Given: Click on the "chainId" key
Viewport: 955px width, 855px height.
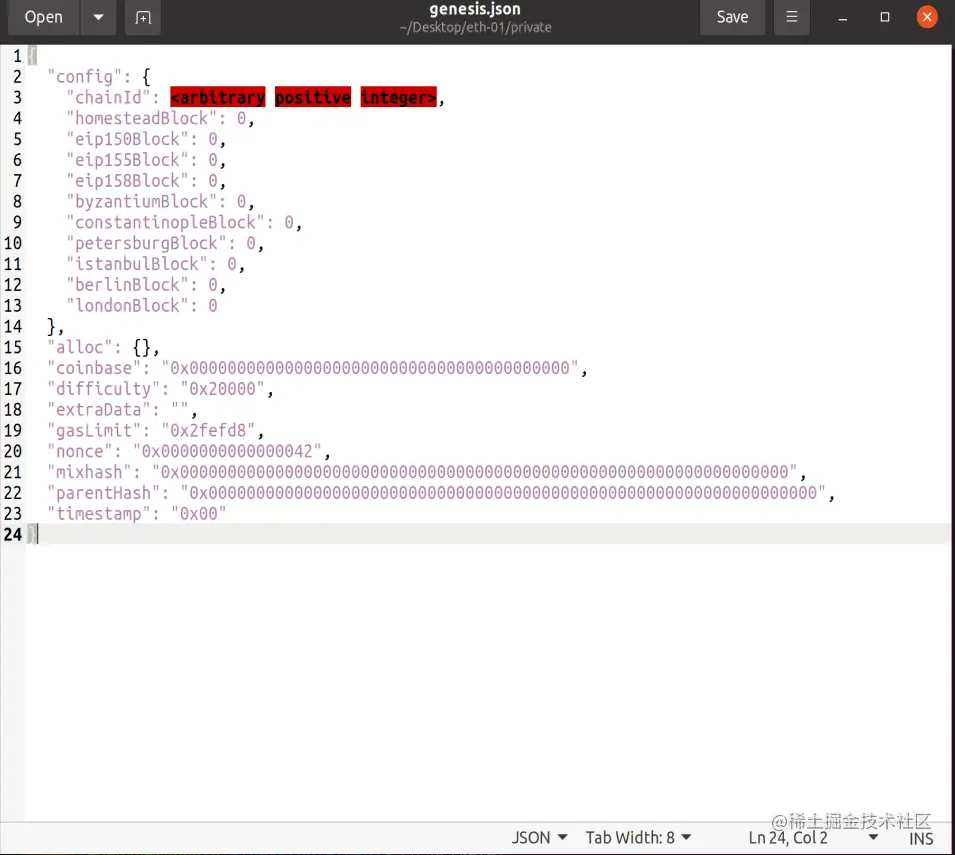Looking at the screenshot, I should pos(108,97).
